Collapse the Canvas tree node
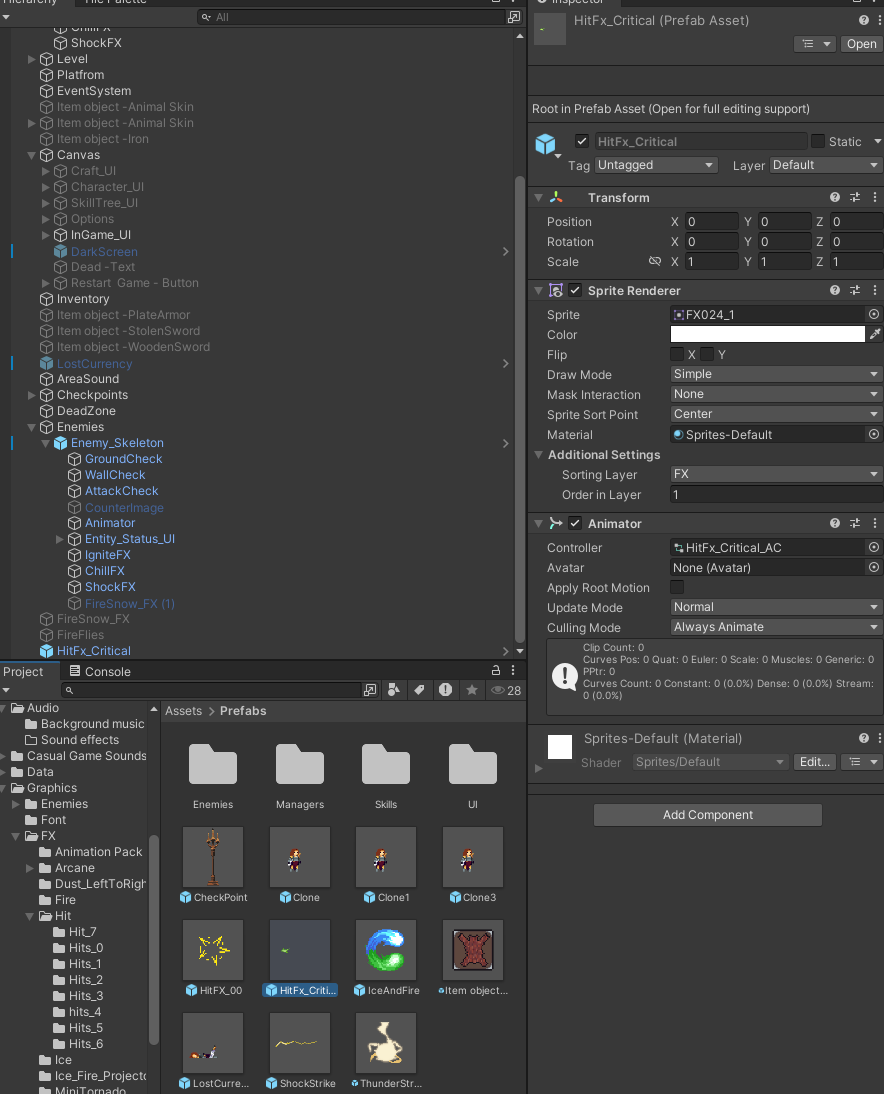This screenshot has height=1094, width=884. [31, 155]
